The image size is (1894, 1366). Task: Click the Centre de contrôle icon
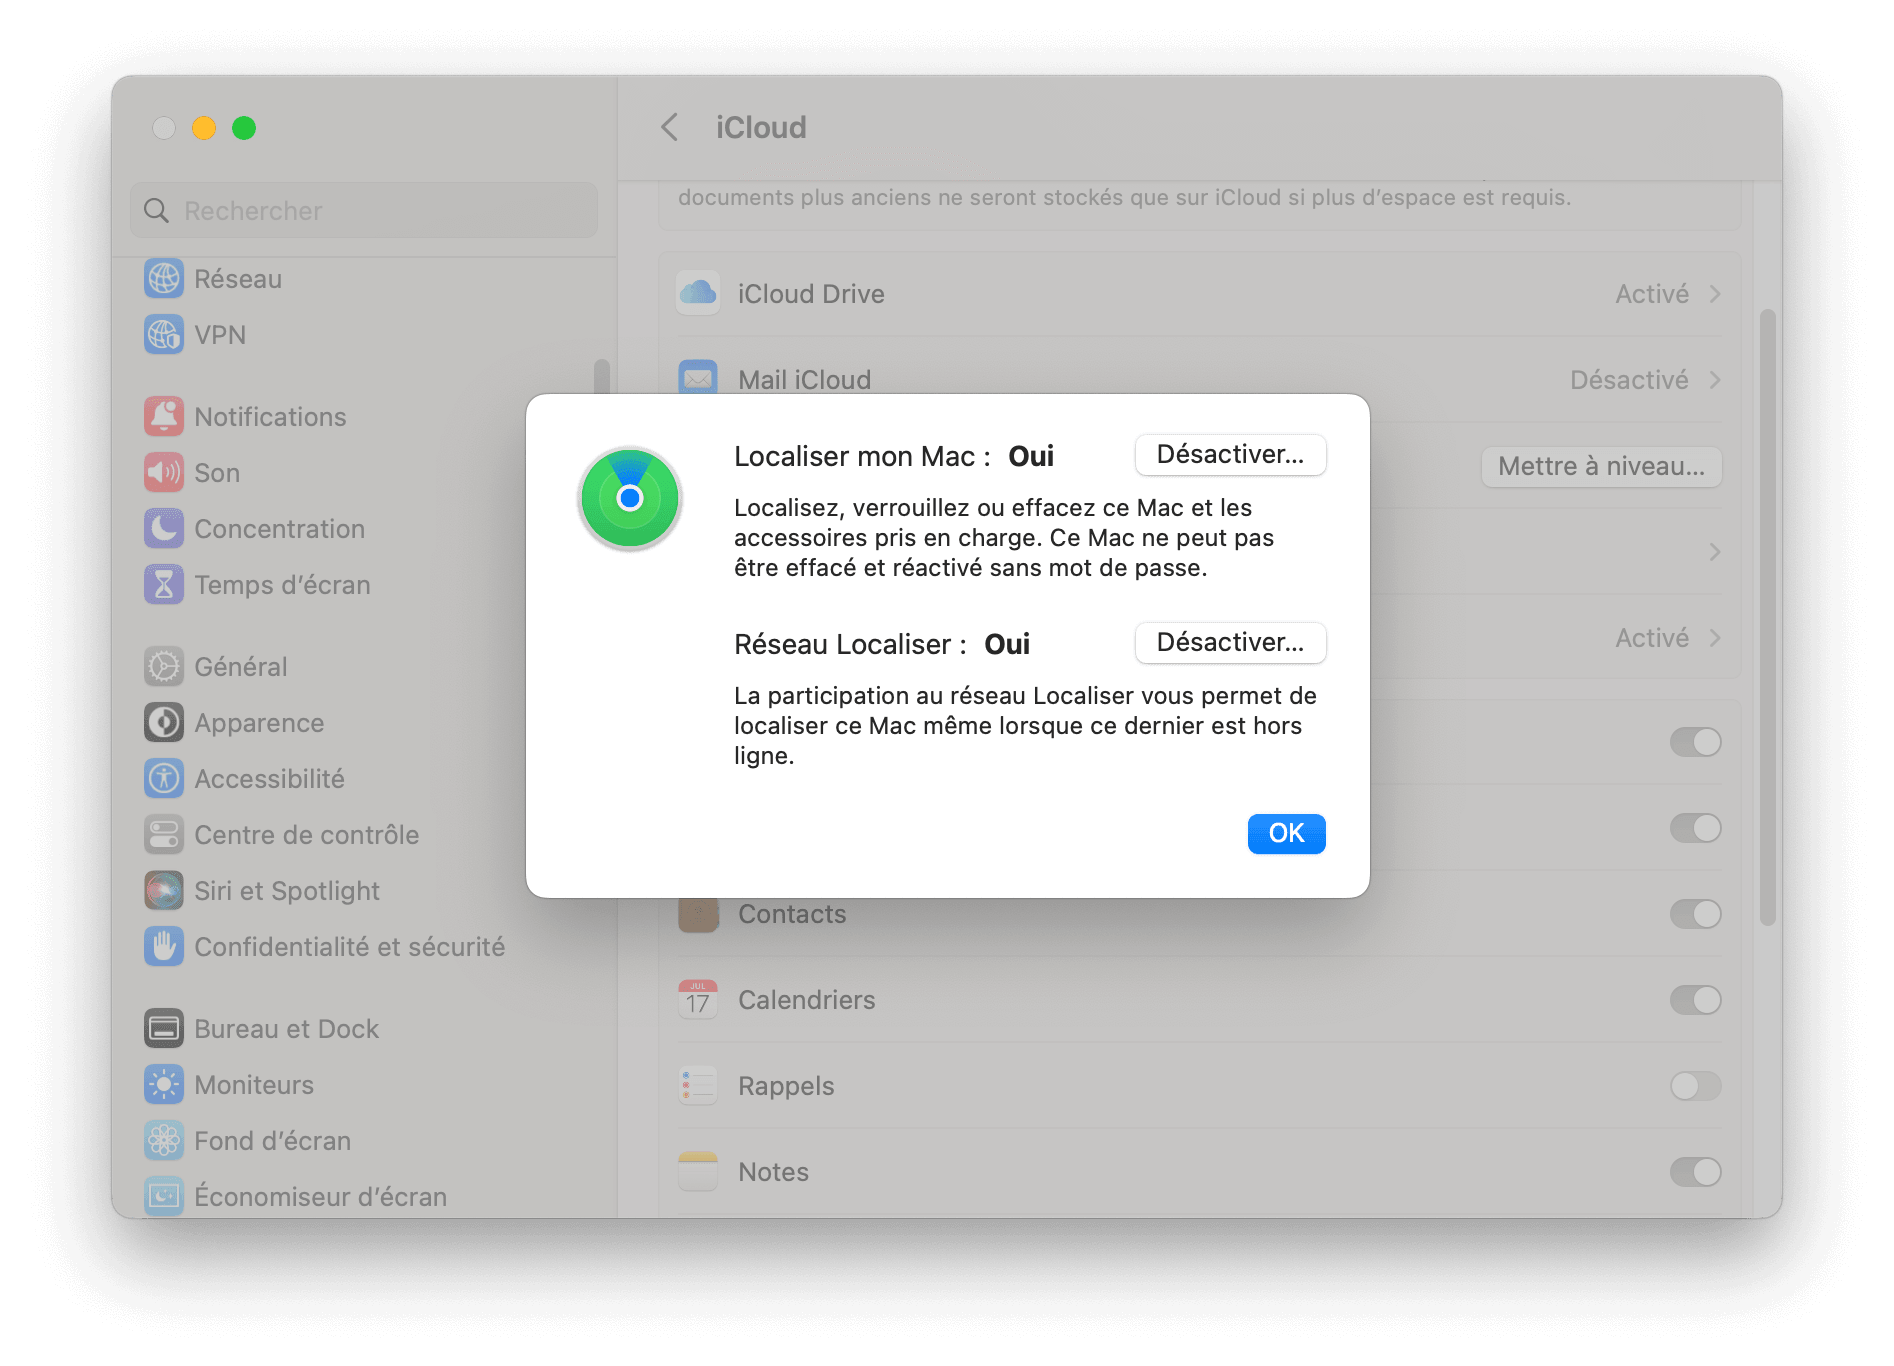[x=164, y=834]
